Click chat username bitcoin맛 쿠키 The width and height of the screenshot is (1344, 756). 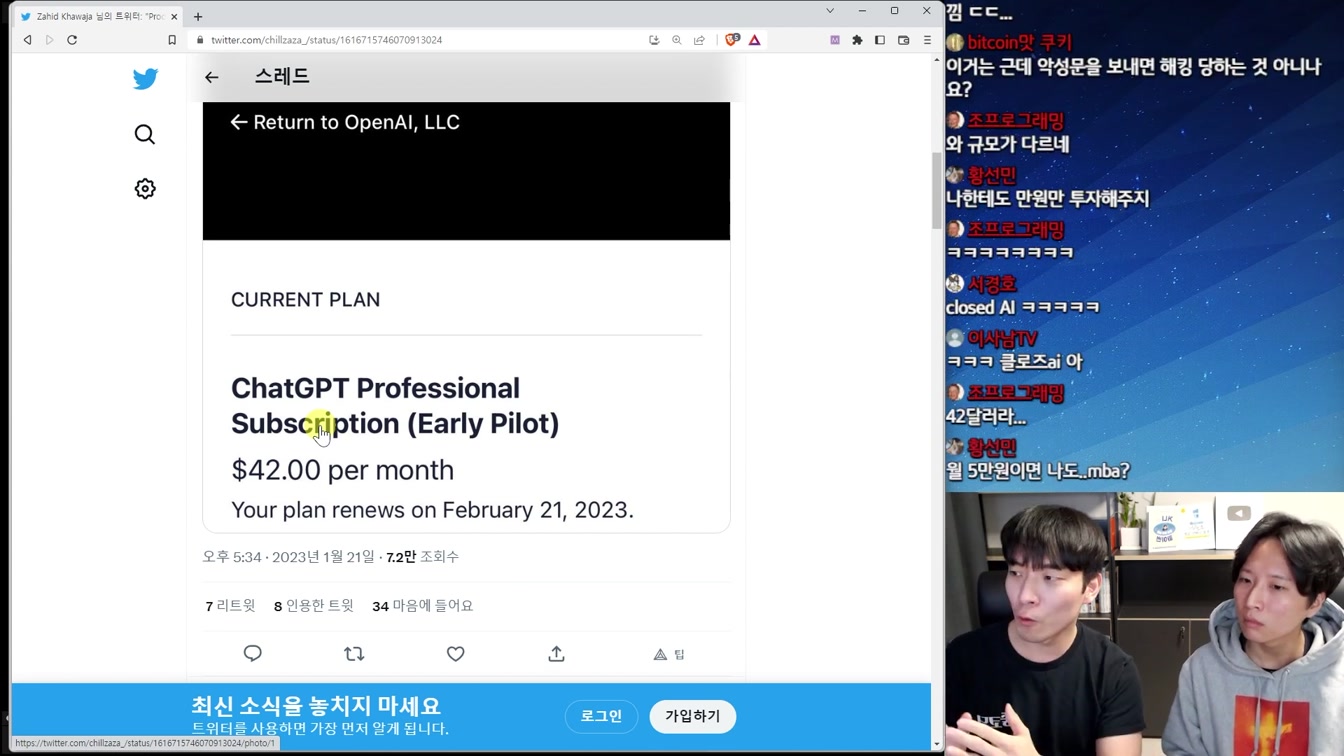coord(1019,43)
